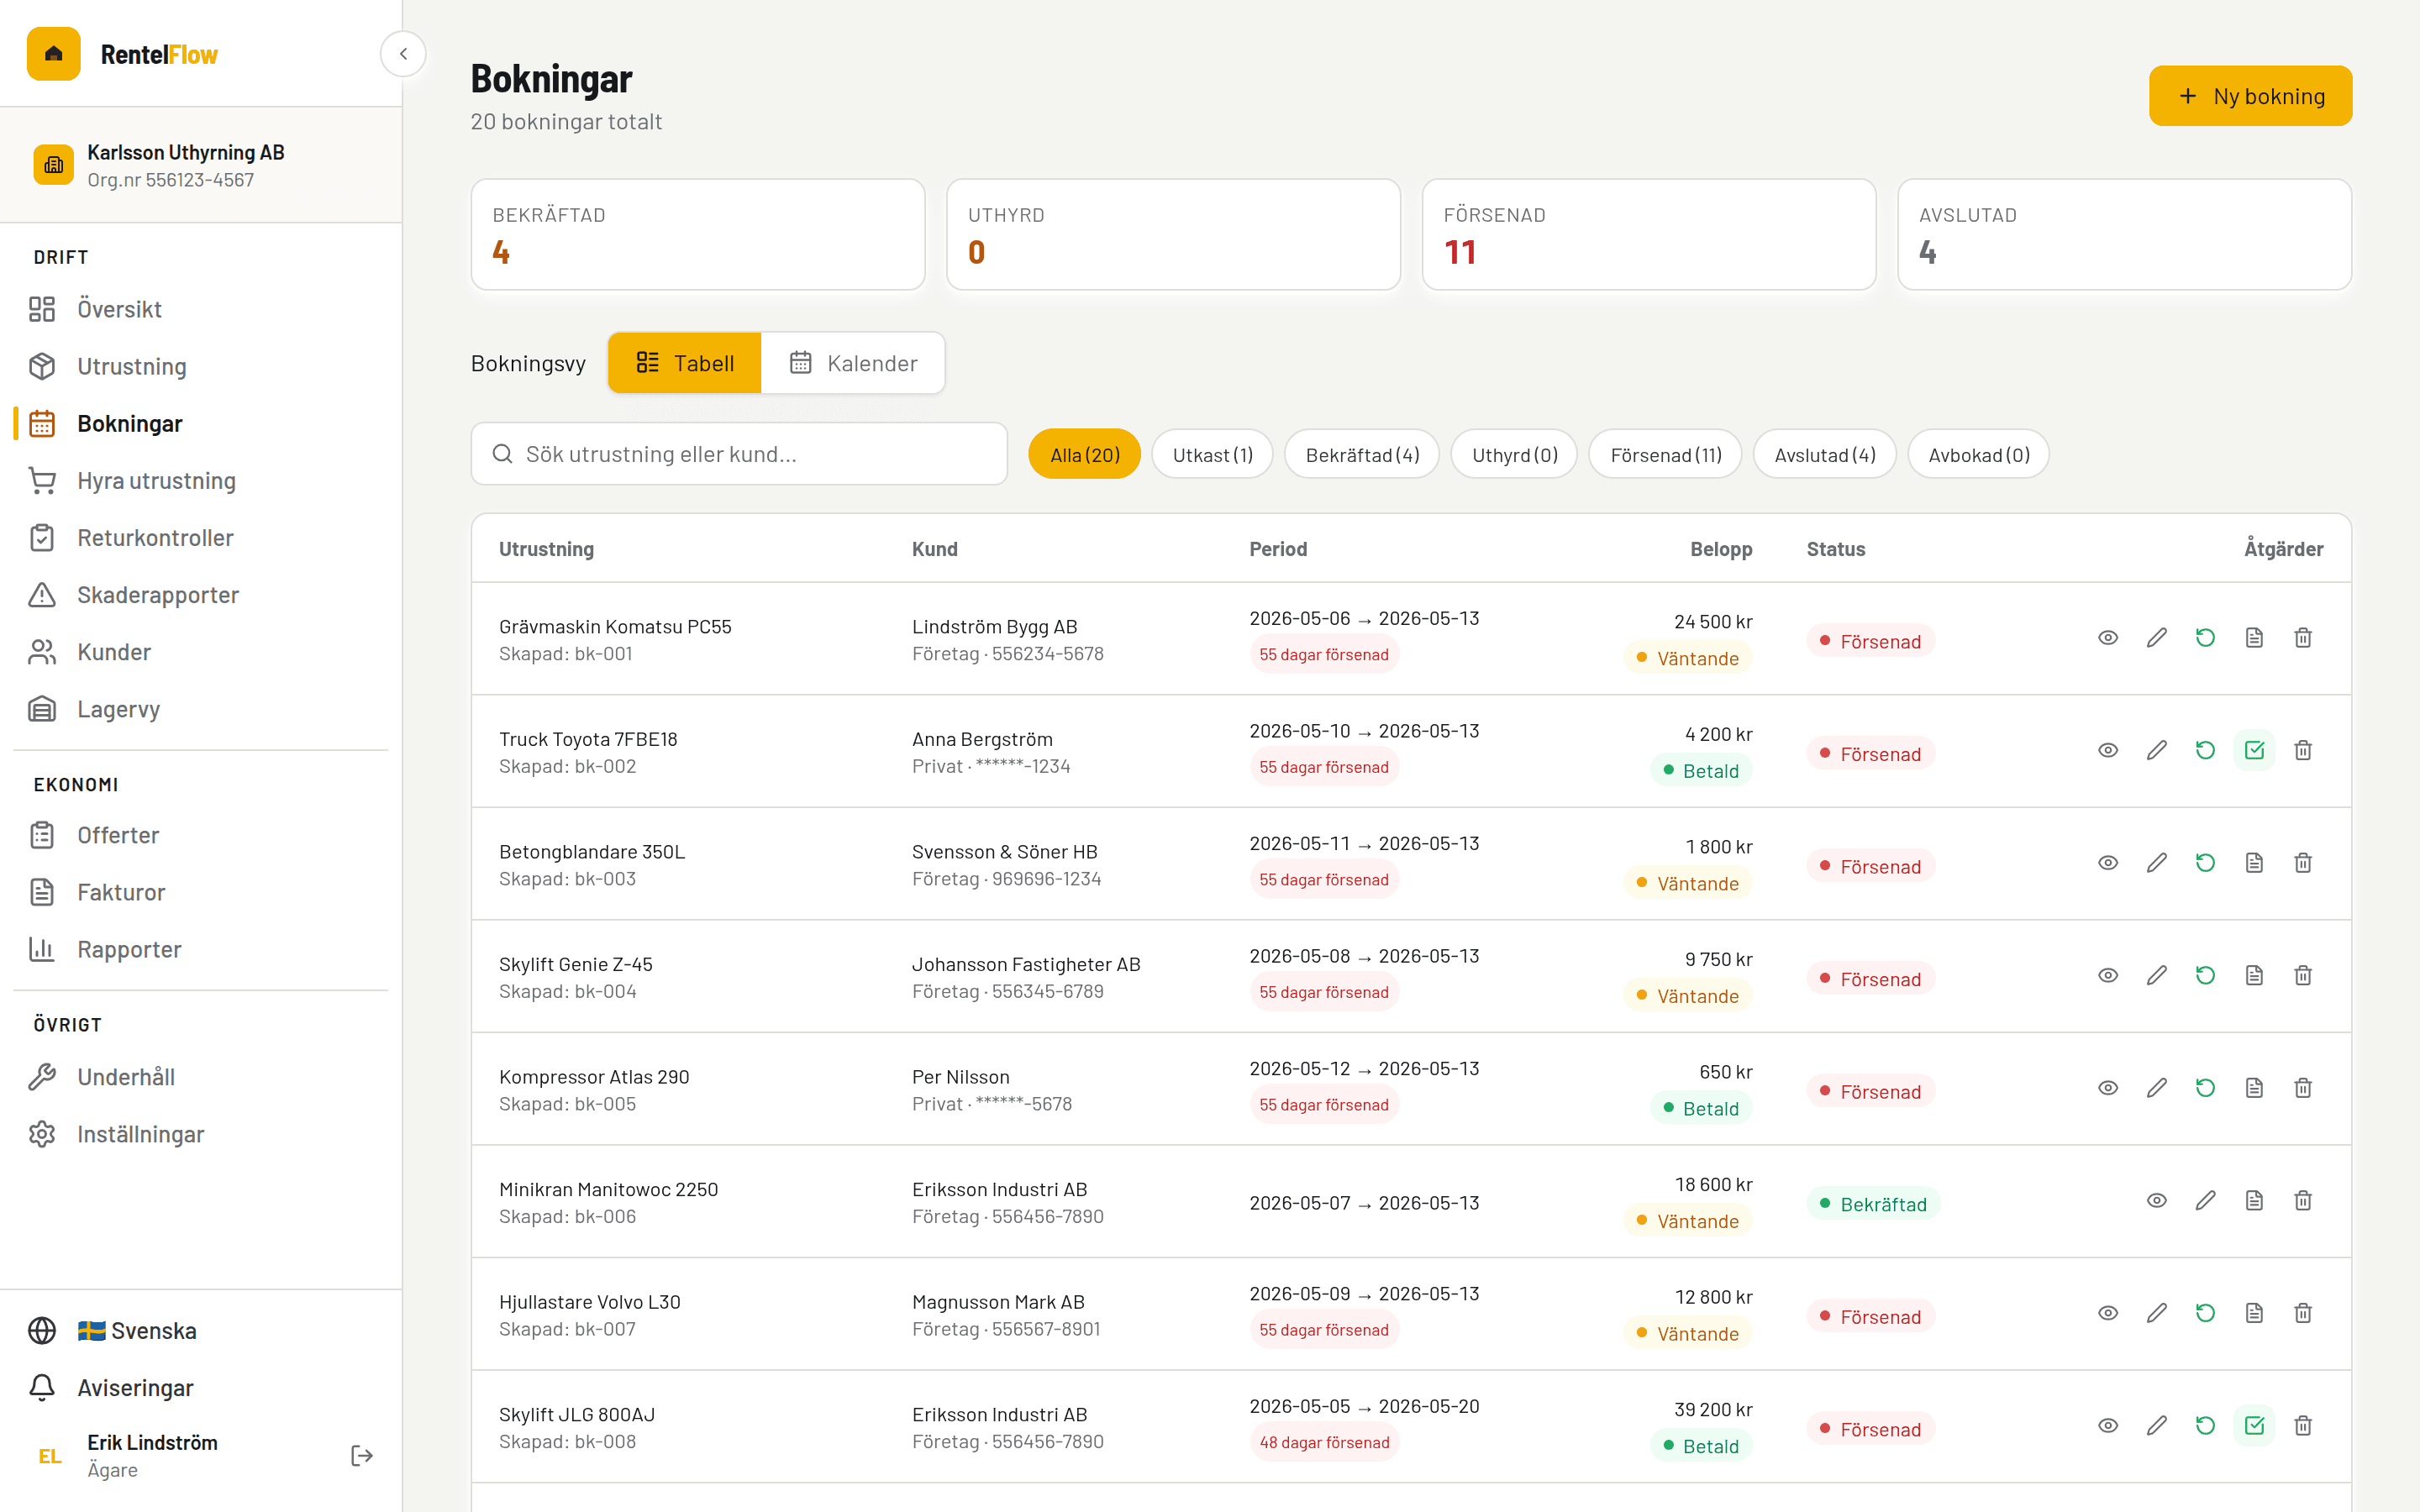This screenshot has width=2420, height=1512.
Task: Click the Rapporter bar chart icon
Action: [42, 949]
